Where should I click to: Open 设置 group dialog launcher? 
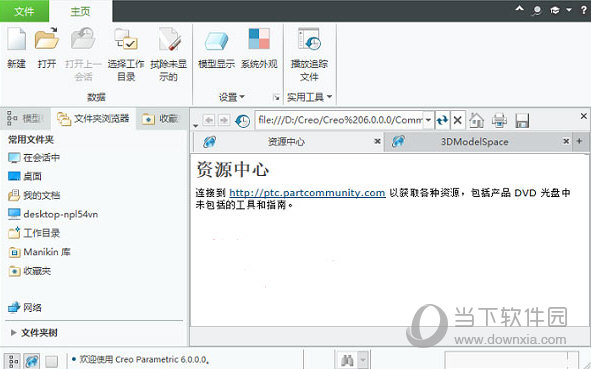coord(276,98)
